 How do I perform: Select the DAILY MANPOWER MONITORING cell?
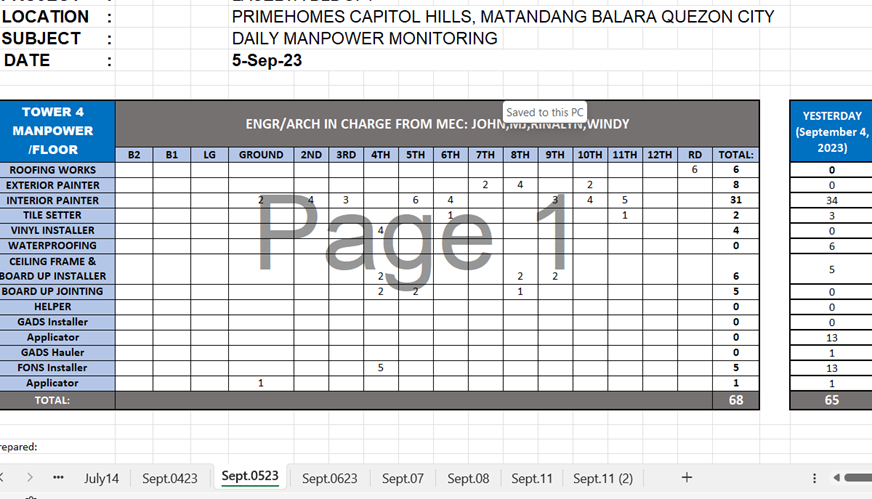tap(365, 38)
